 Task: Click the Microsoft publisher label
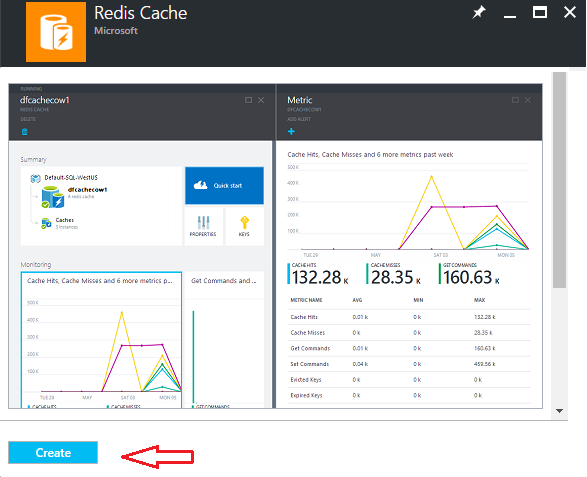coord(116,31)
